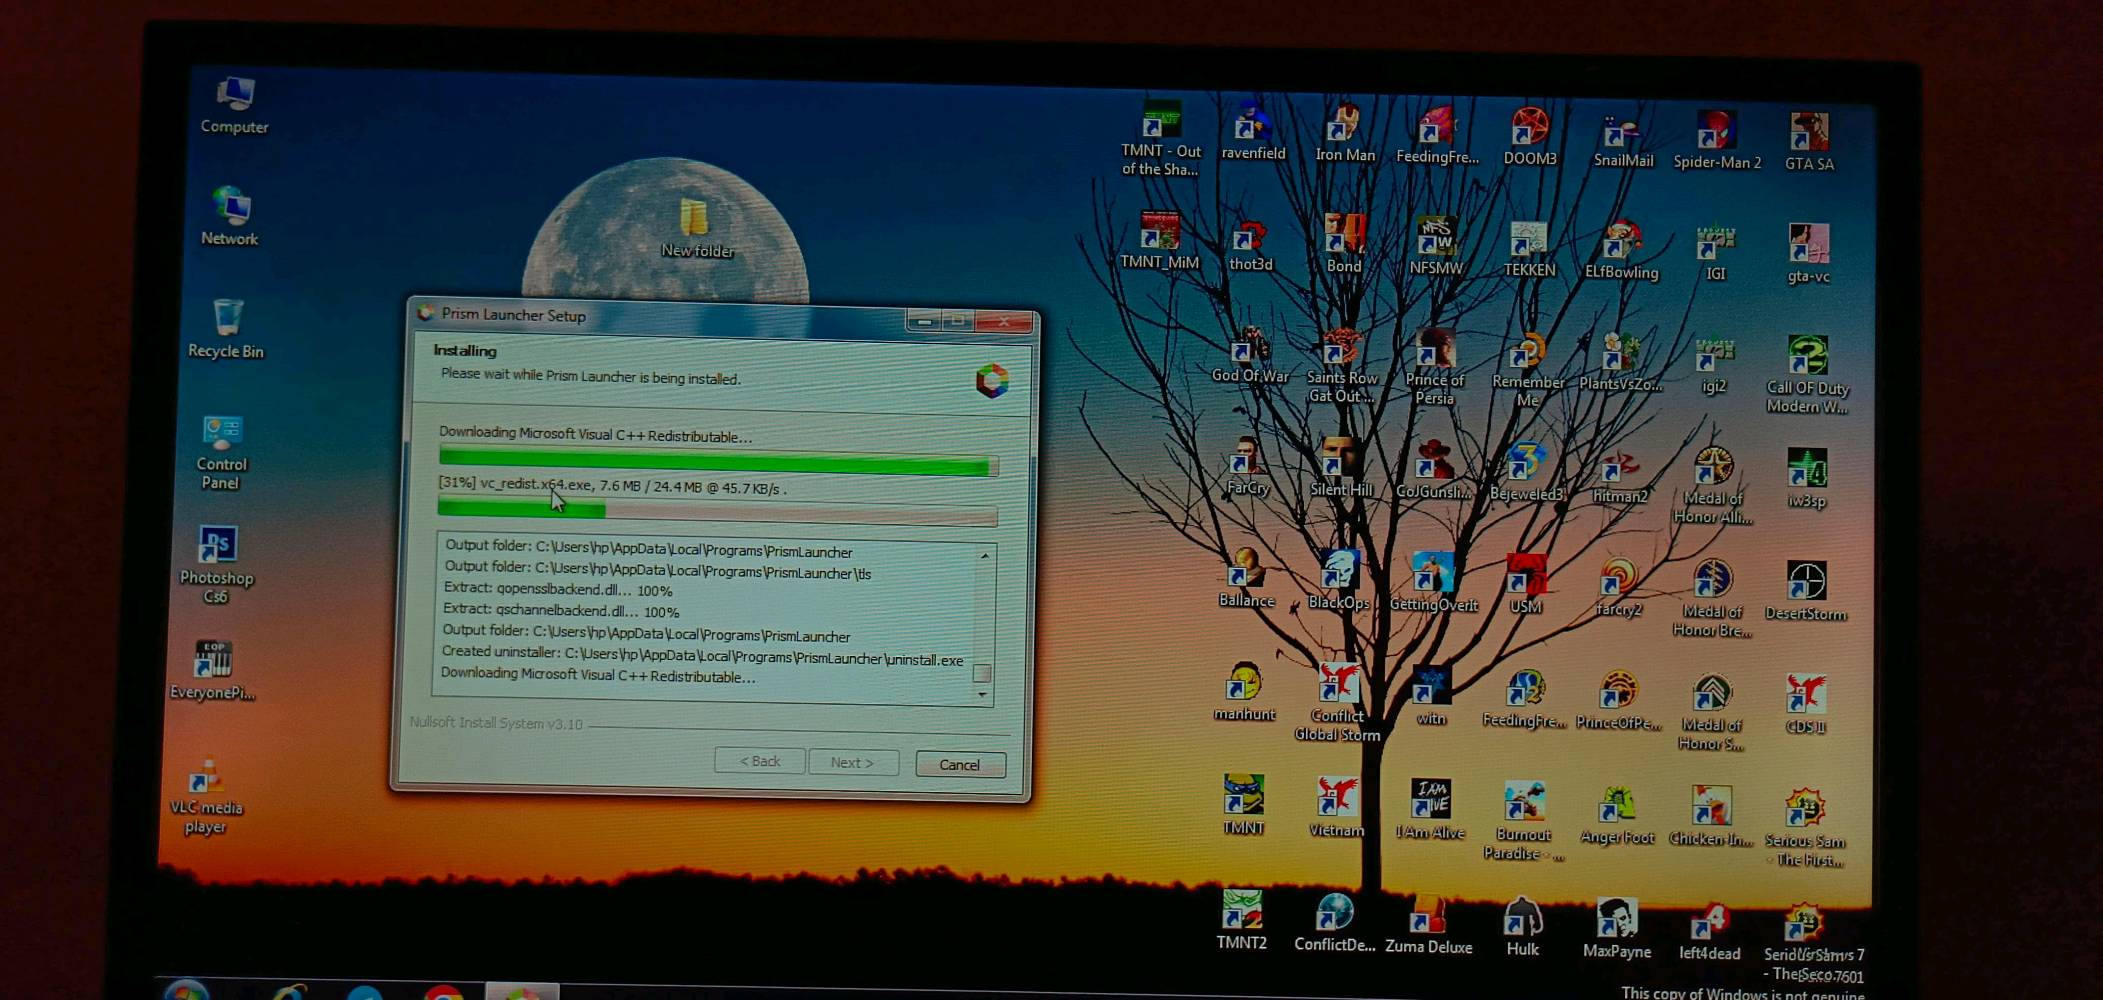The image size is (2103, 1000).
Task: Select the Conflict Global Storm shortcut
Action: tap(1338, 704)
